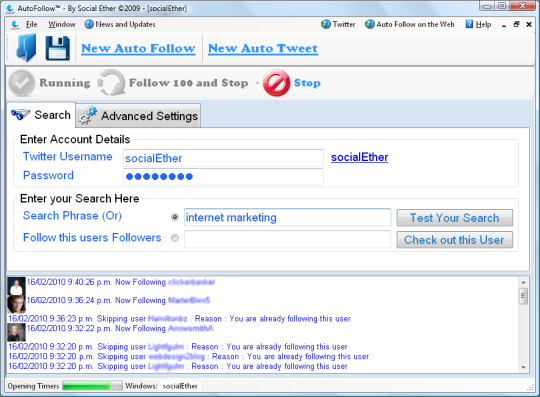Click the Help book icon
The image size is (540, 397).
coord(469,24)
